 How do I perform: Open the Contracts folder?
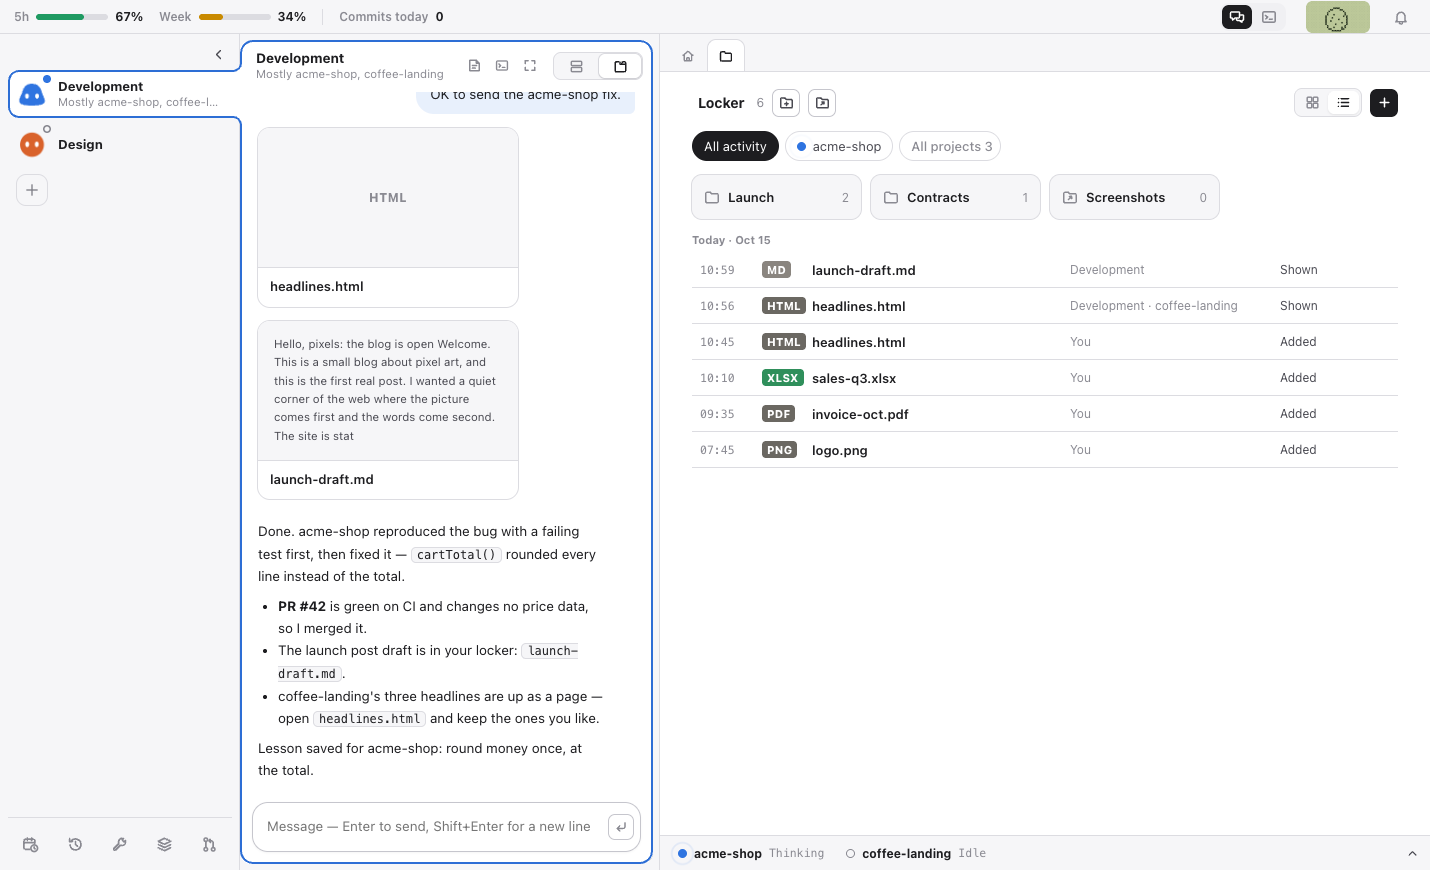955,198
